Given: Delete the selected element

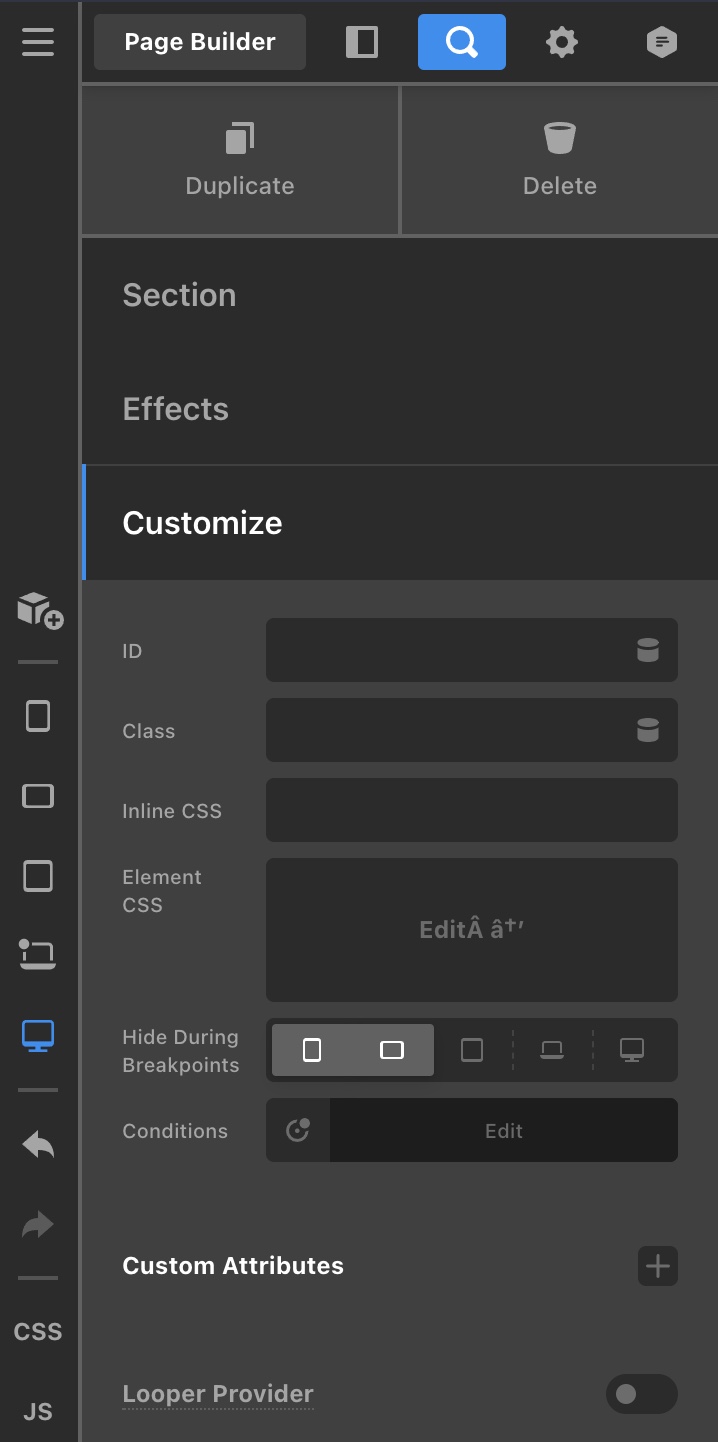Looking at the screenshot, I should [559, 160].
